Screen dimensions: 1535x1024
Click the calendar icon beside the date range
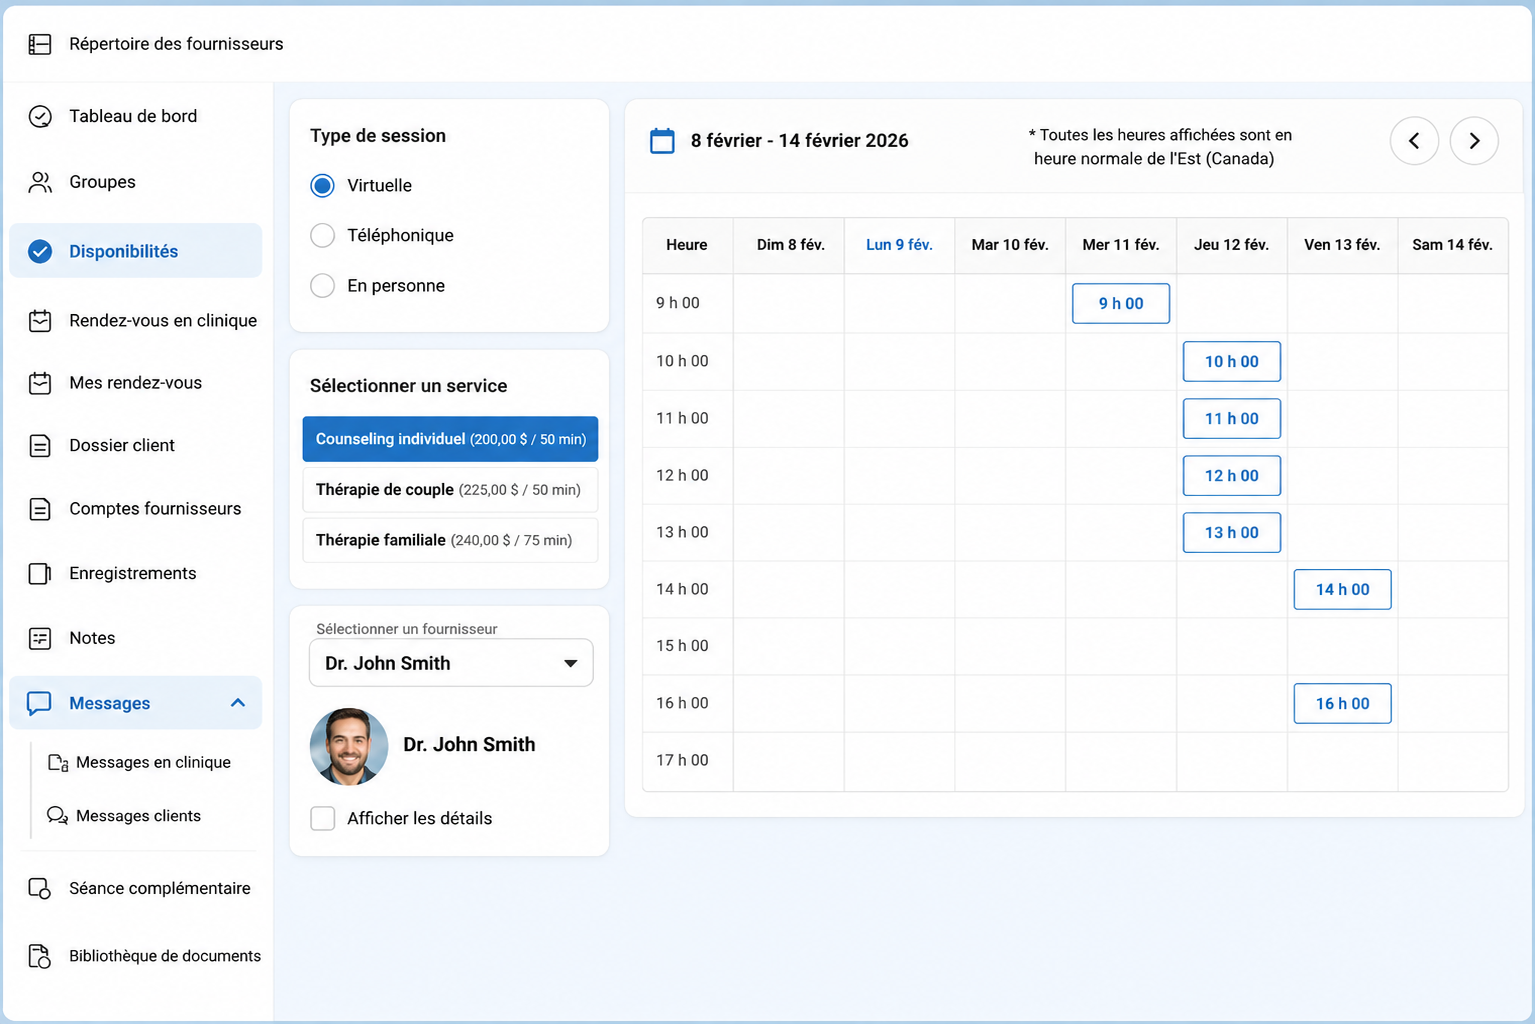point(662,141)
